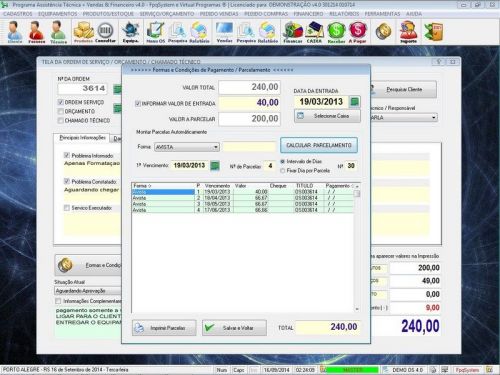Sort the table by Forma column header
This screenshot has width=500, height=375.
163,186
